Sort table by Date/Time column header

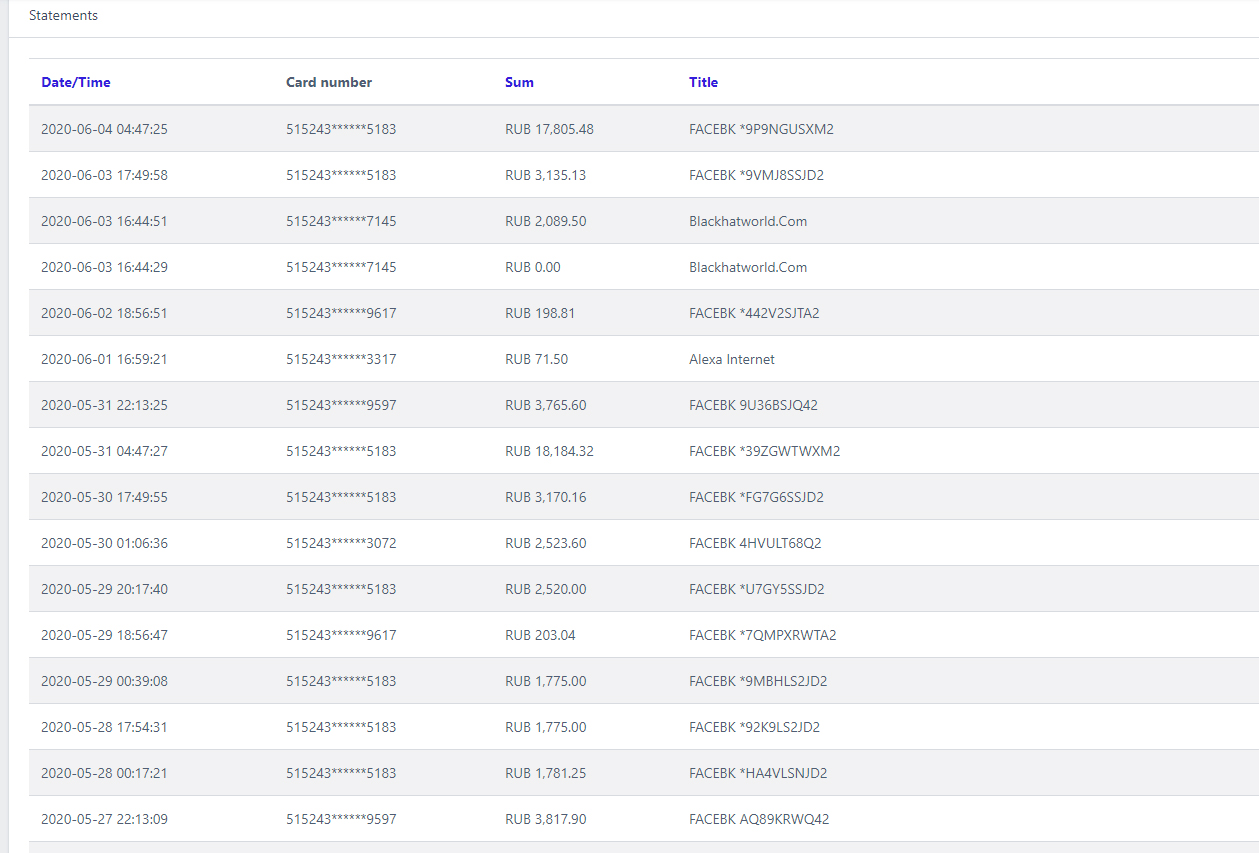pos(76,82)
